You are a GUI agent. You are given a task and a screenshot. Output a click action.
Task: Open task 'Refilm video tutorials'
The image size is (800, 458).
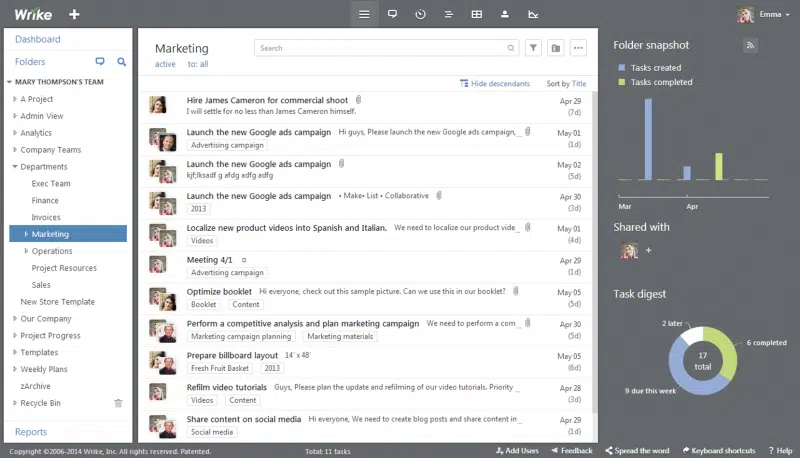(227, 388)
